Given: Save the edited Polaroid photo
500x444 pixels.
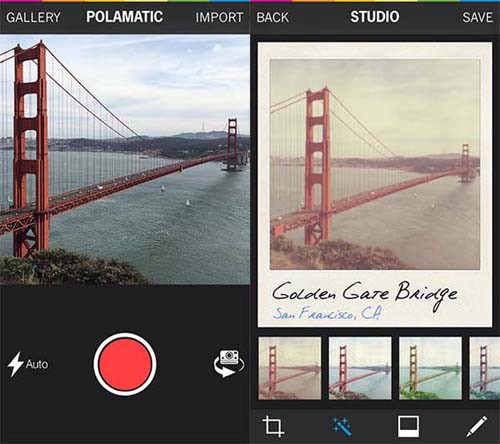Looking at the screenshot, I should [477, 17].
